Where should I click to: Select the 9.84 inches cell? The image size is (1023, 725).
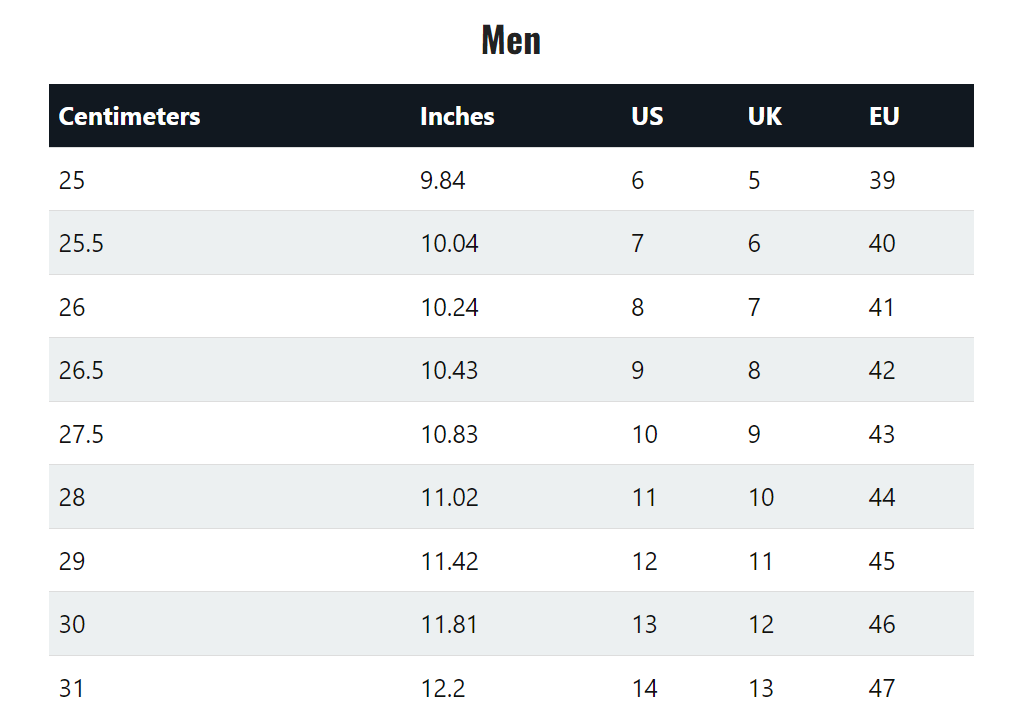click(442, 180)
